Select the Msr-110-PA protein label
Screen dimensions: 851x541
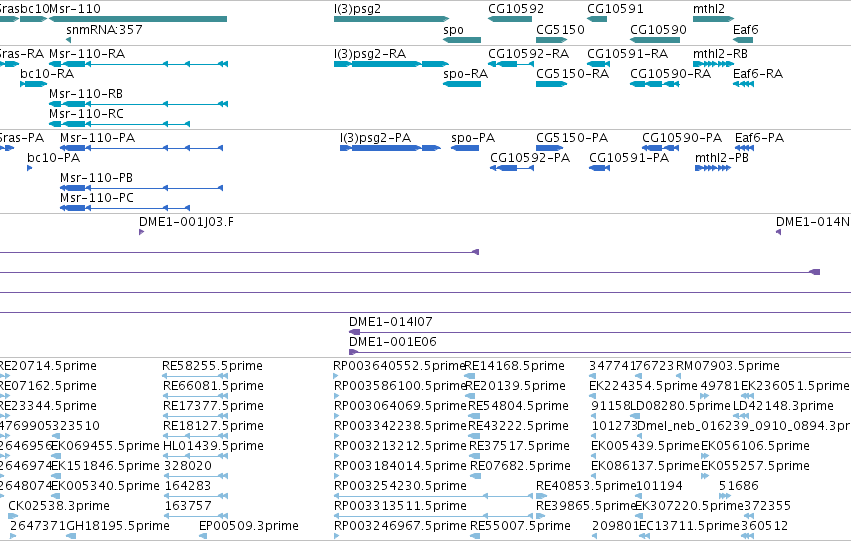coord(98,138)
